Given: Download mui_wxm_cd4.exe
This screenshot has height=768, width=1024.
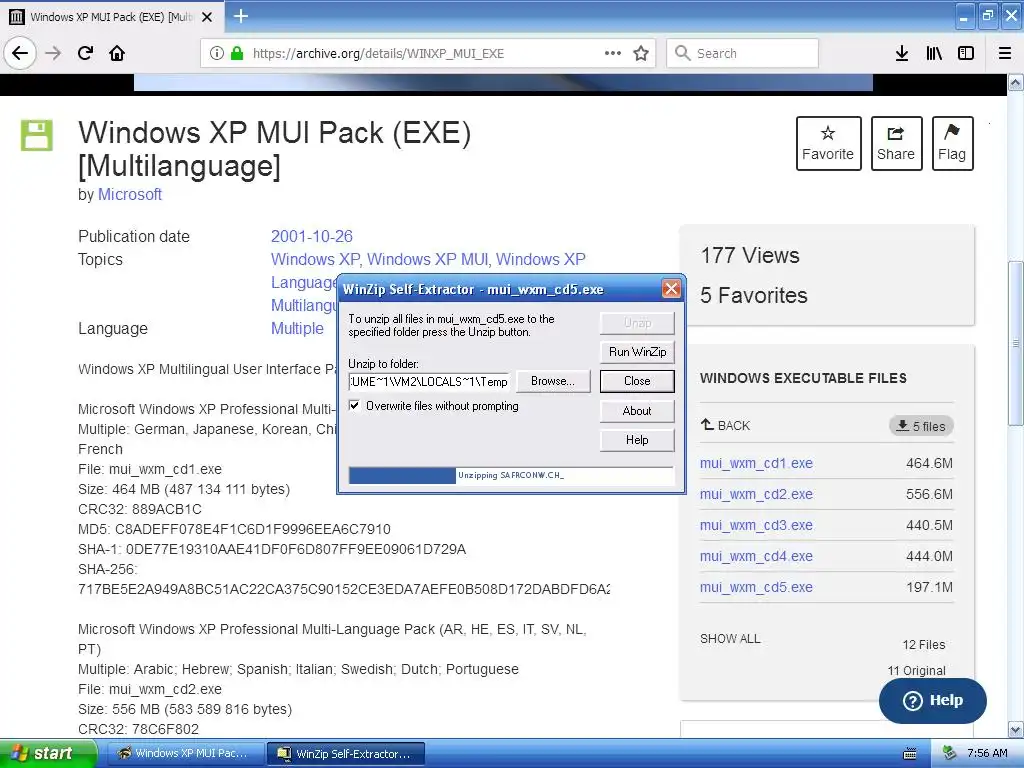Looking at the screenshot, I should pos(756,556).
